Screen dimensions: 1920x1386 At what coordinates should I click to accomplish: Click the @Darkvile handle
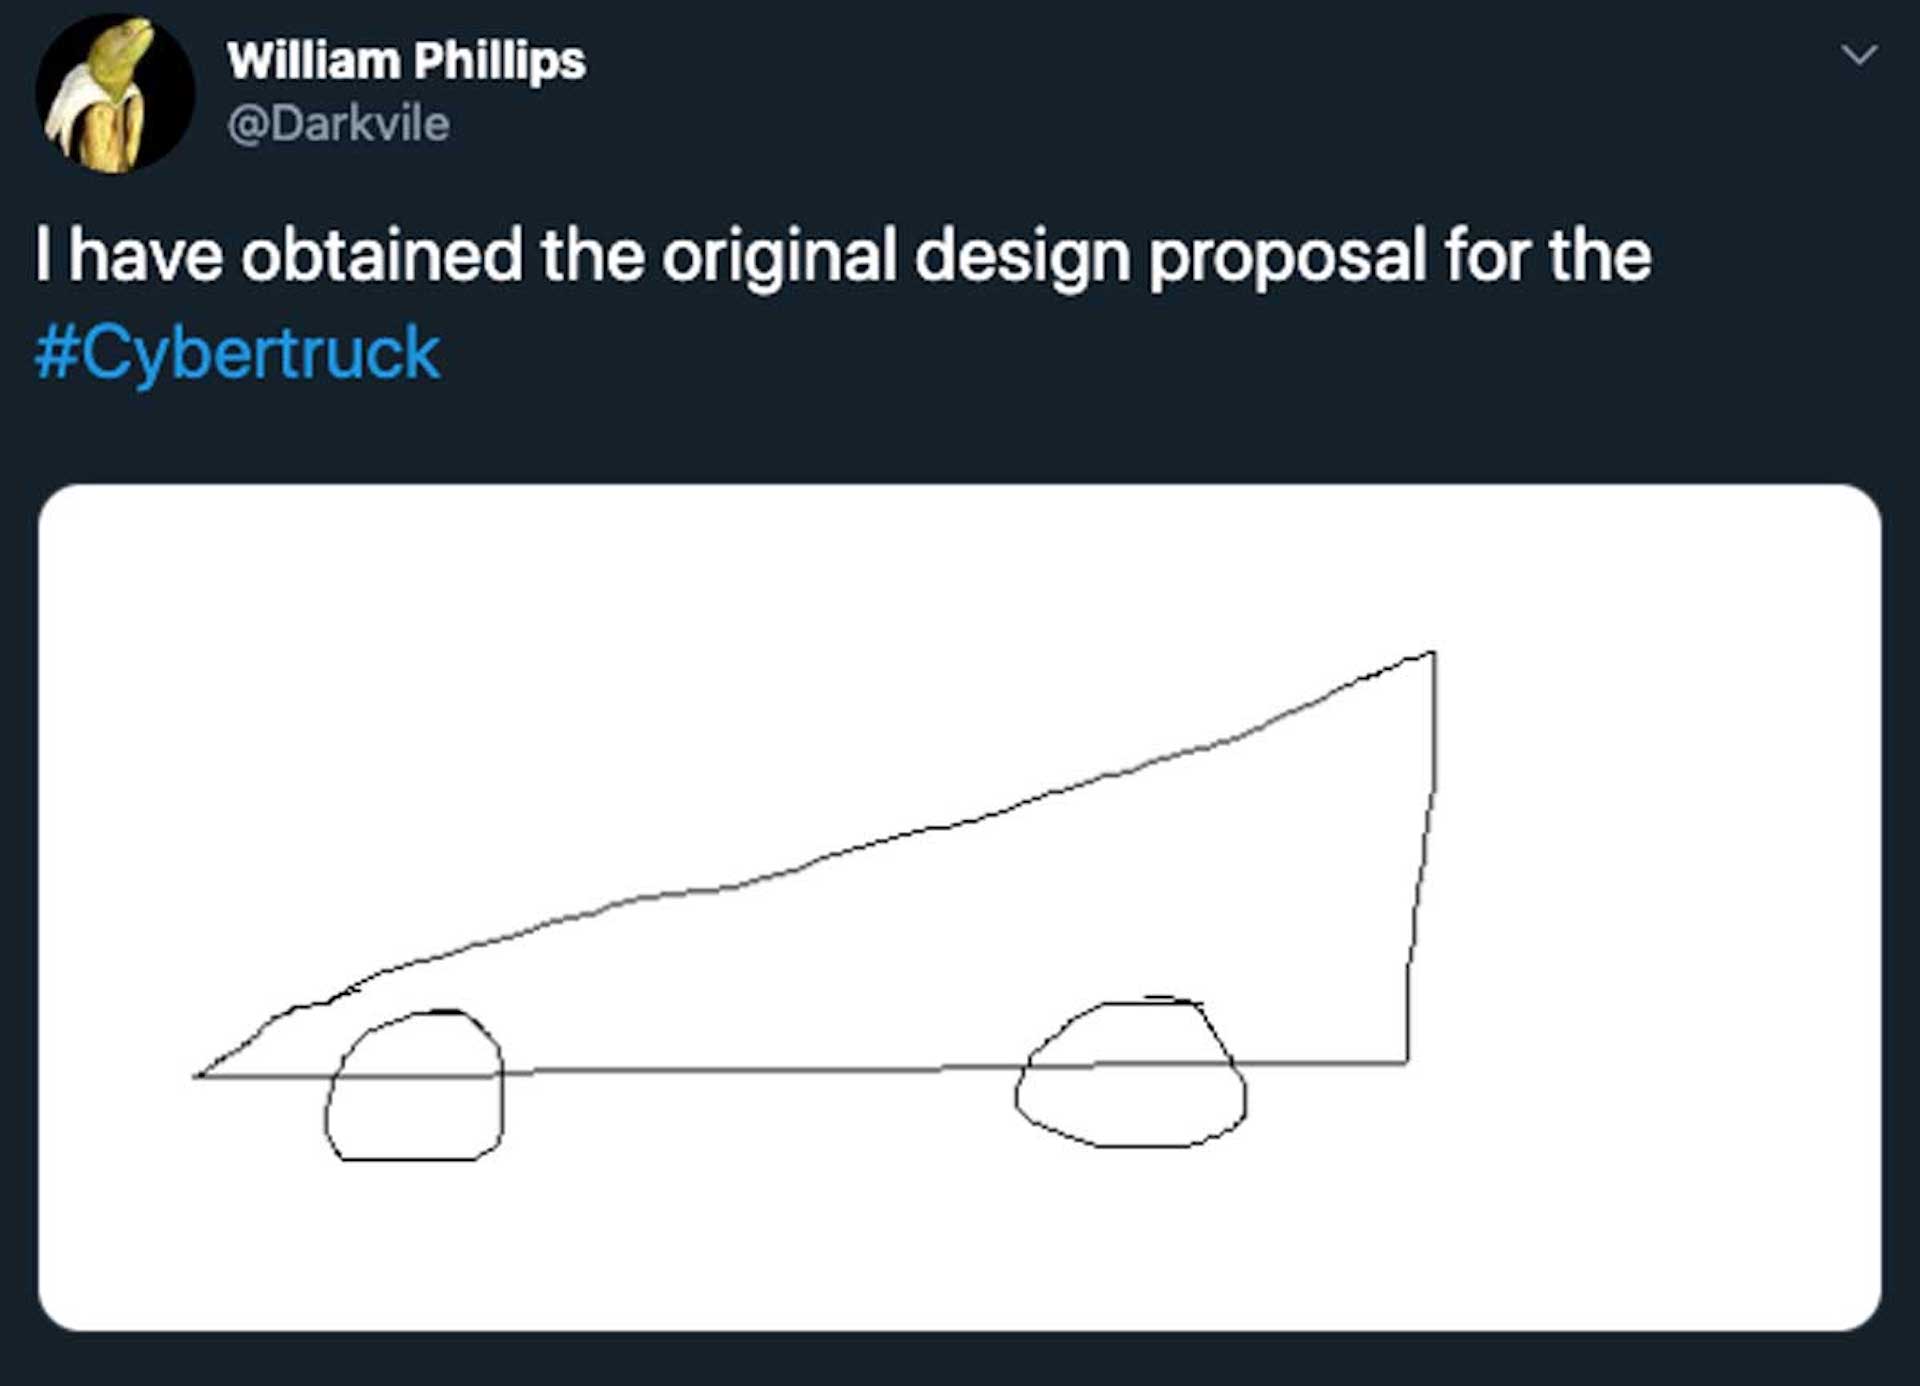point(338,124)
